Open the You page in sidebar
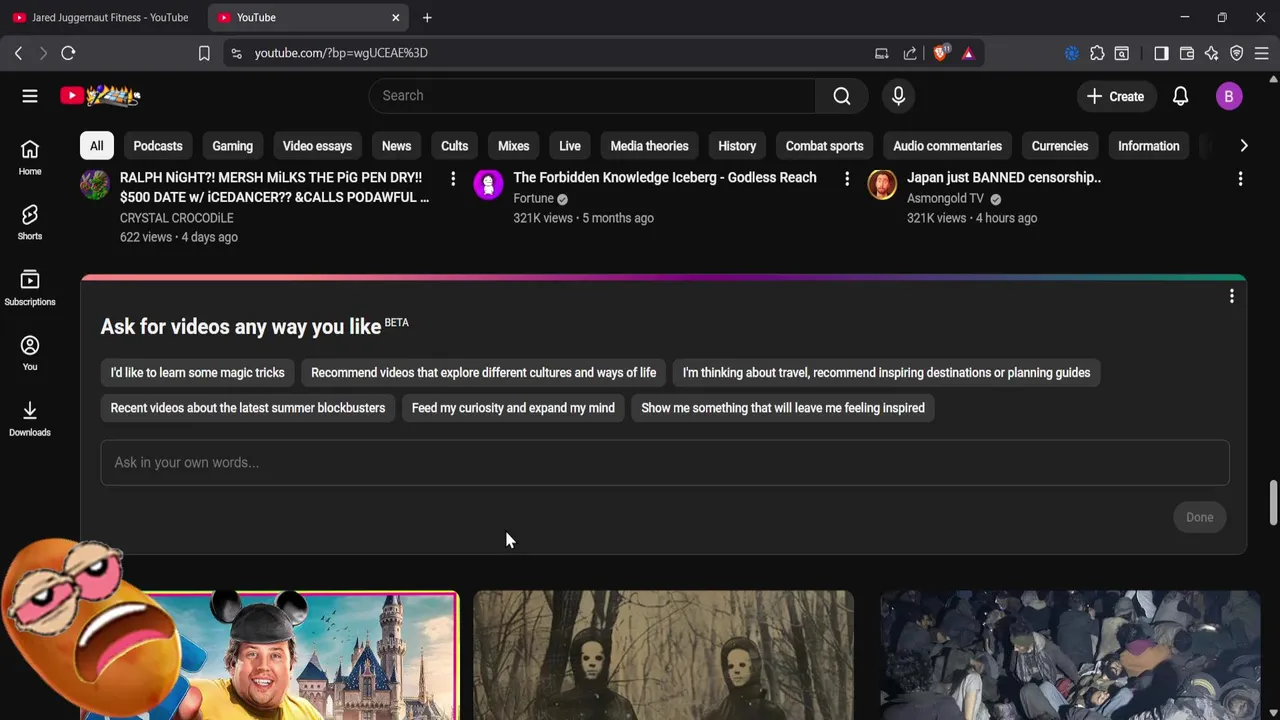The image size is (1280, 720). (30, 353)
